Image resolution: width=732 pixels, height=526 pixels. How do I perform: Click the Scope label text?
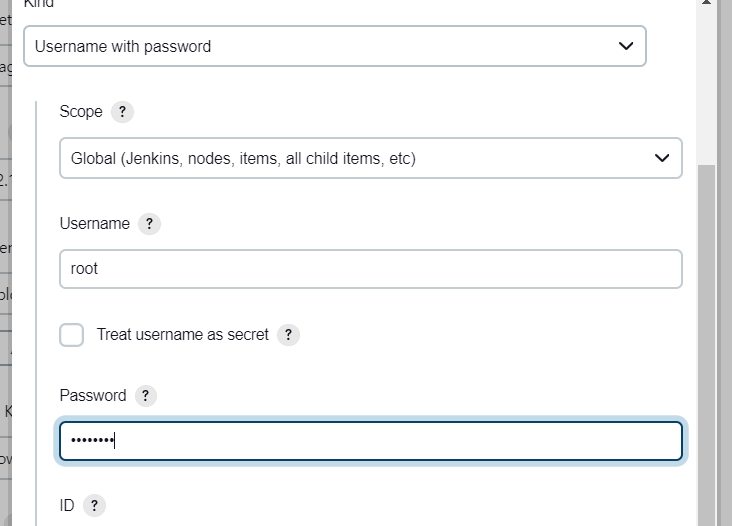tap(81, 112)
